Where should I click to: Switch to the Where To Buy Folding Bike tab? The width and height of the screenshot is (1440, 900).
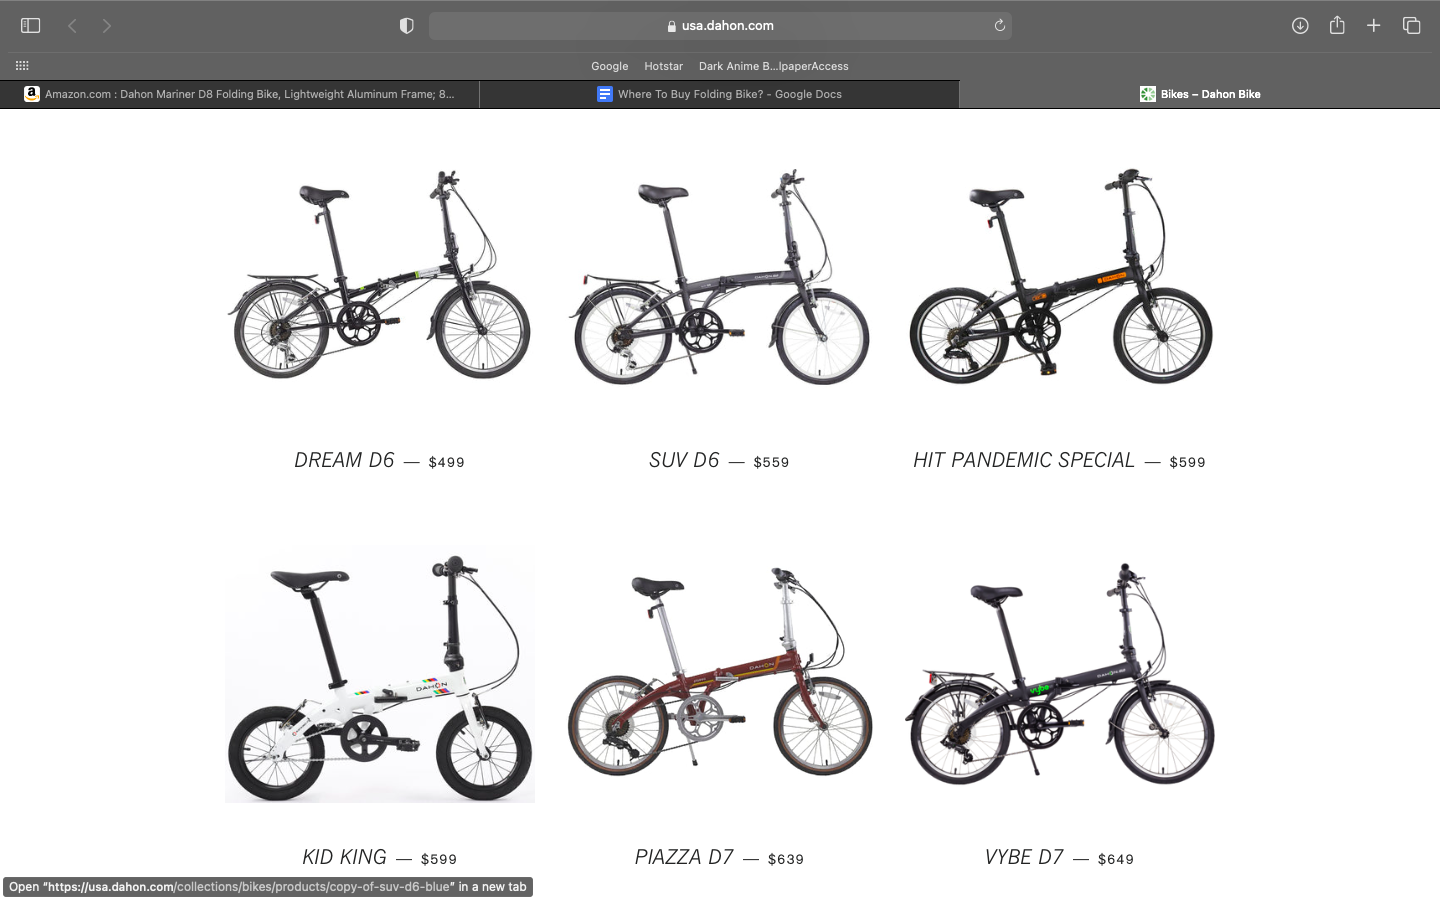pos(720,94)
